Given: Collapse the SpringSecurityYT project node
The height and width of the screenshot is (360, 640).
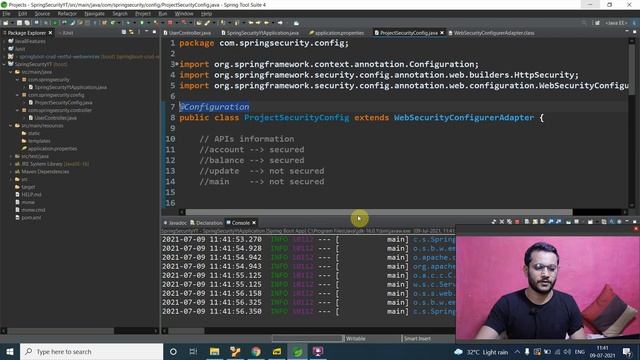Looking at the screenshot, I should [4, 64].
